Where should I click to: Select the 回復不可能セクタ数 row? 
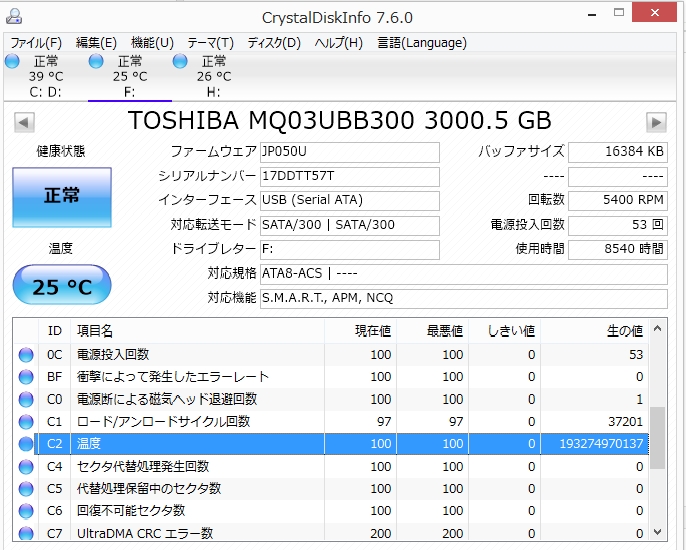coord(331,511)
